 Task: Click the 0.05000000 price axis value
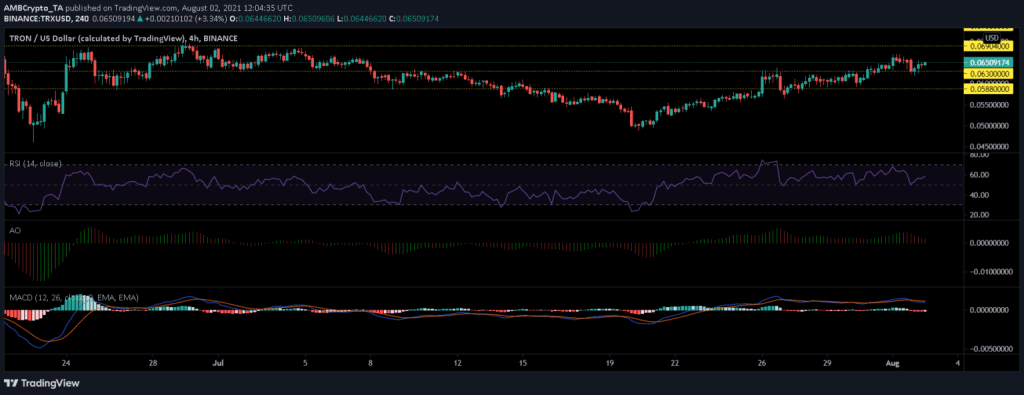[x=988, y=125]
